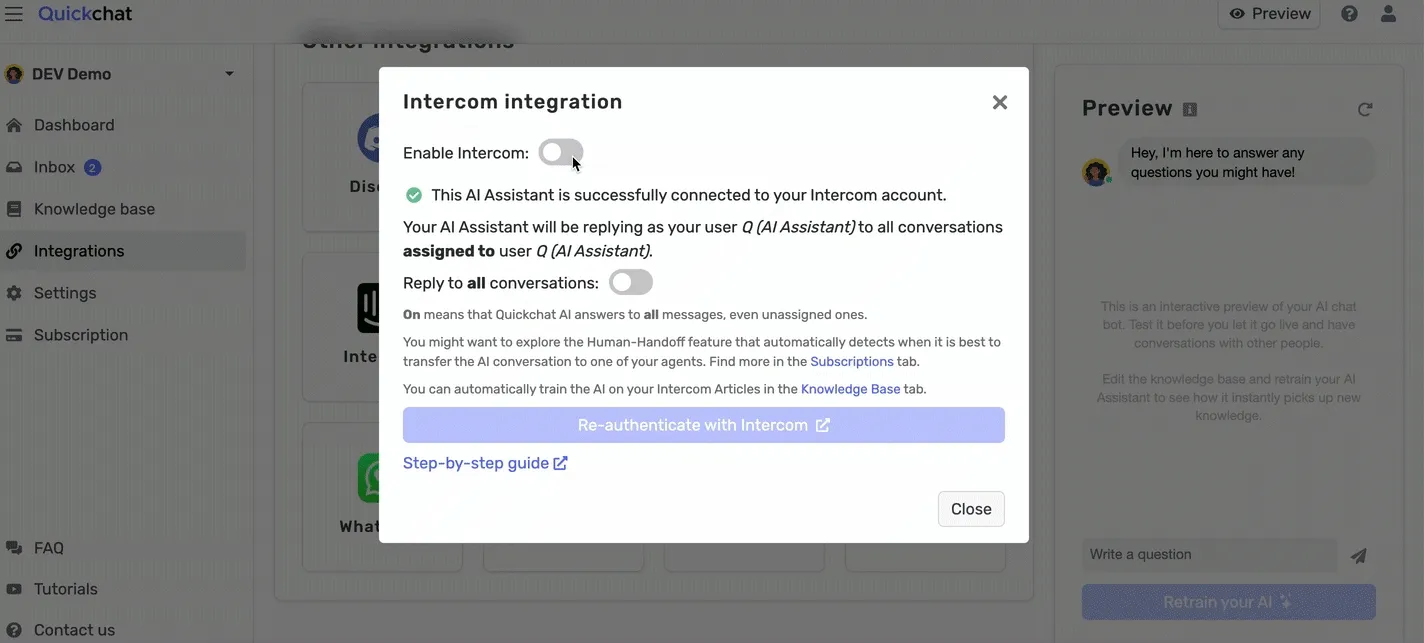Click the greeting message bubble in Preview

(1246, 162)
